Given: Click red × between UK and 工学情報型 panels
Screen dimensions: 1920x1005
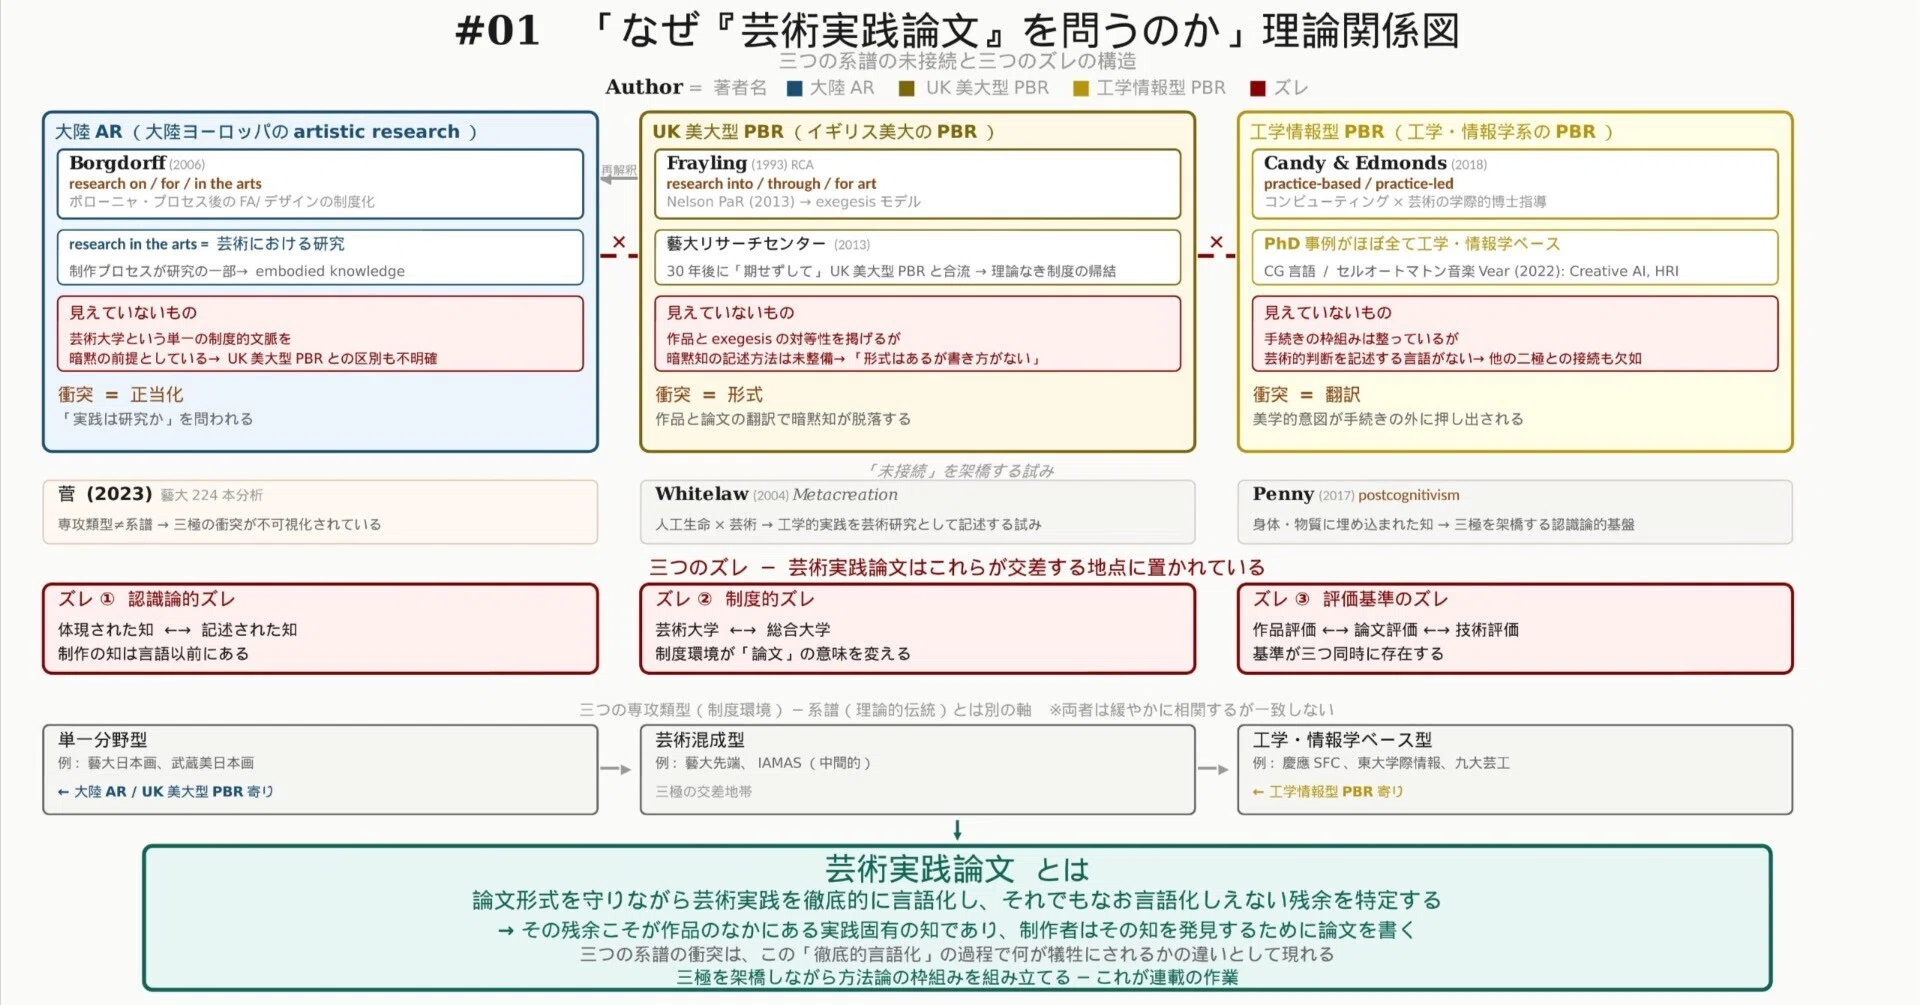Looking at the screenshot, I should [1216, 242].
